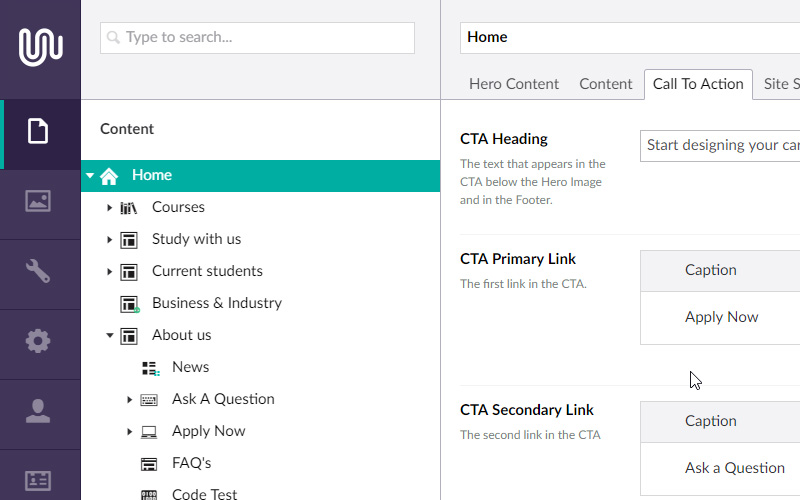Screen dimensions: 800x500
Task: Select Business & Industry in the tree
Action: coord(216,303)
